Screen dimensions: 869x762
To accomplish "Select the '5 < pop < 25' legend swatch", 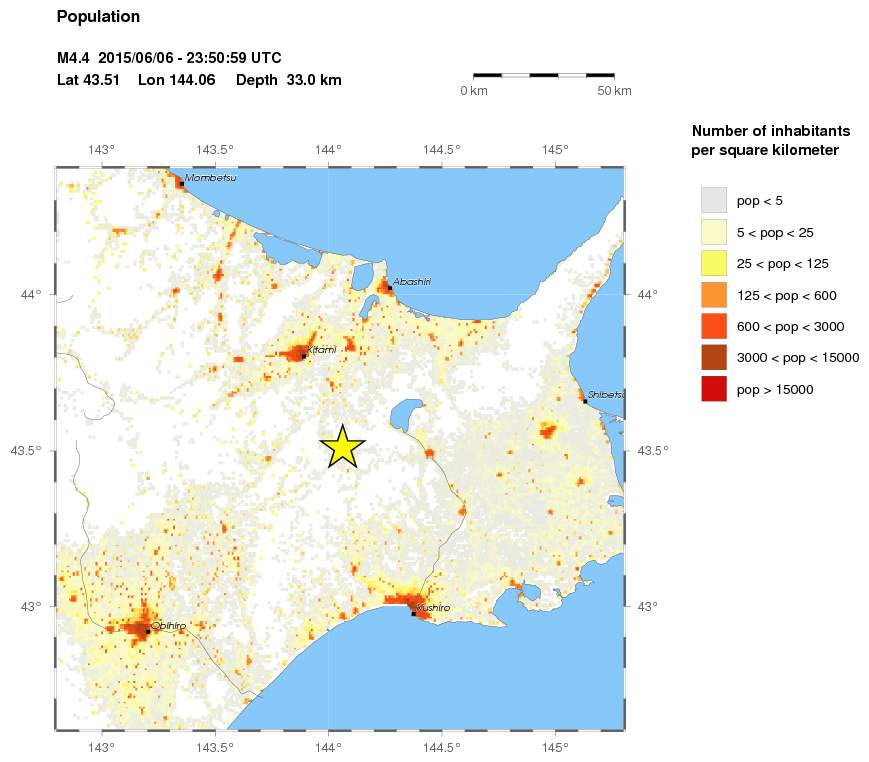I will point(713,232).
